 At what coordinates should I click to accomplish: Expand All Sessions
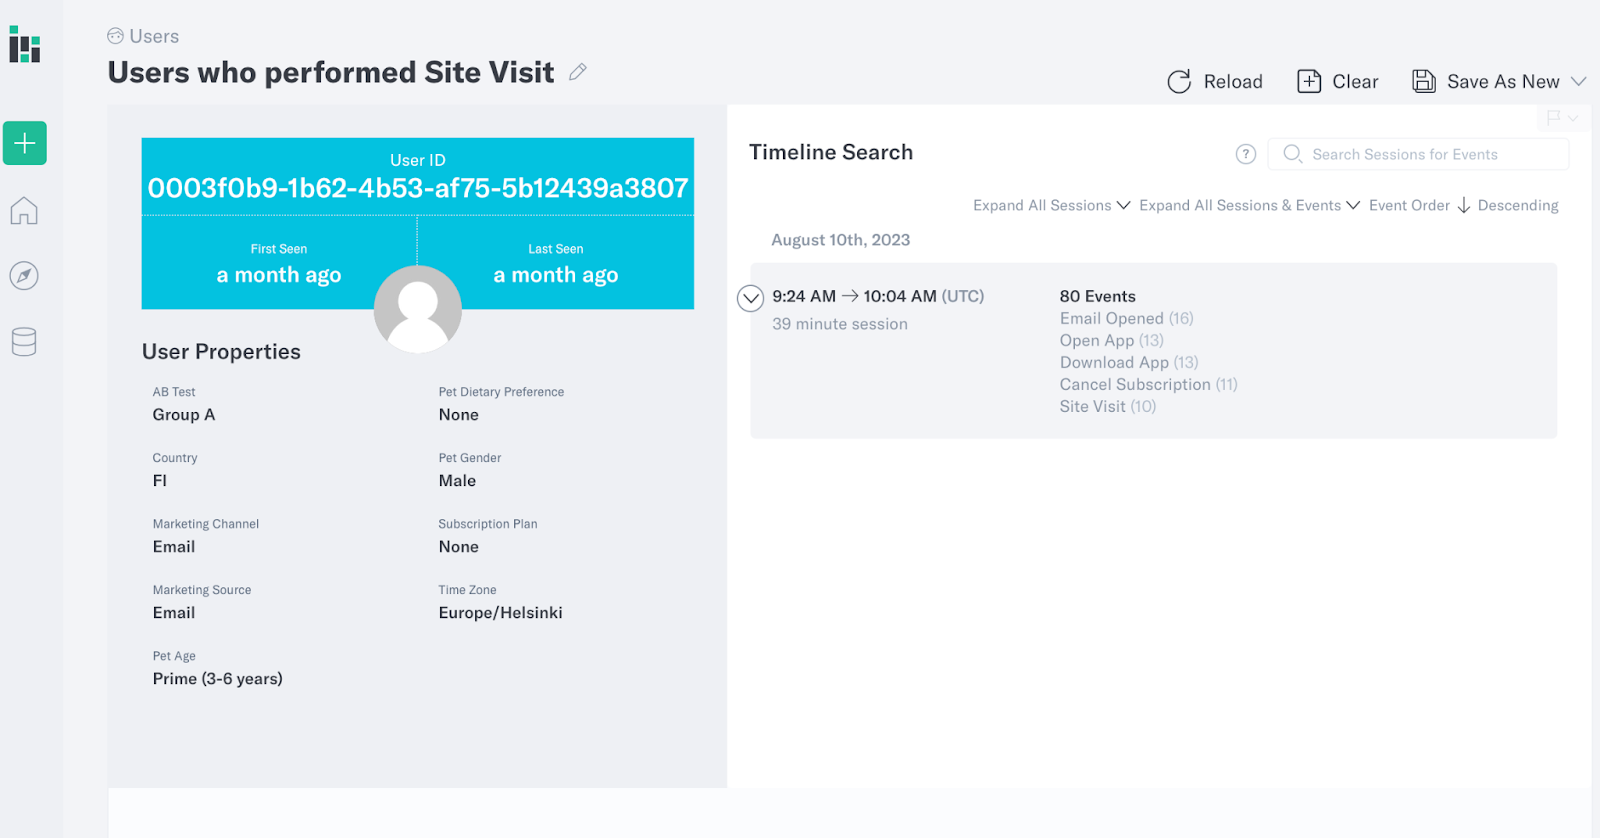coord(1051,205)
